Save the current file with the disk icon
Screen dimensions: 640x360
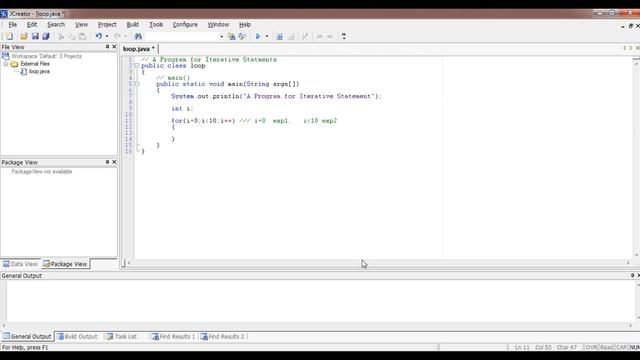coord(35,36)
